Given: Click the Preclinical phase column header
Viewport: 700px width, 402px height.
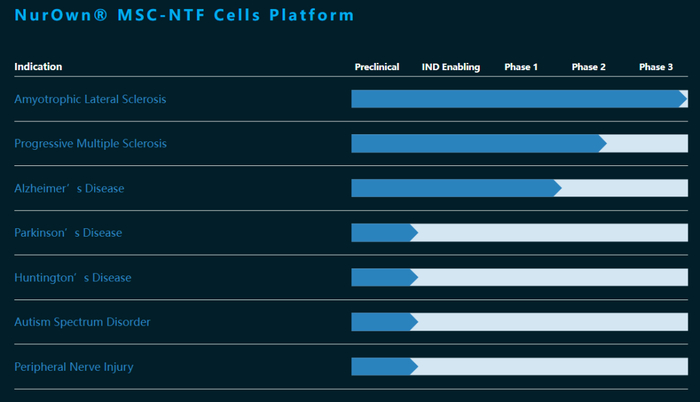Looking at the screenshot, I should (377, 67).
